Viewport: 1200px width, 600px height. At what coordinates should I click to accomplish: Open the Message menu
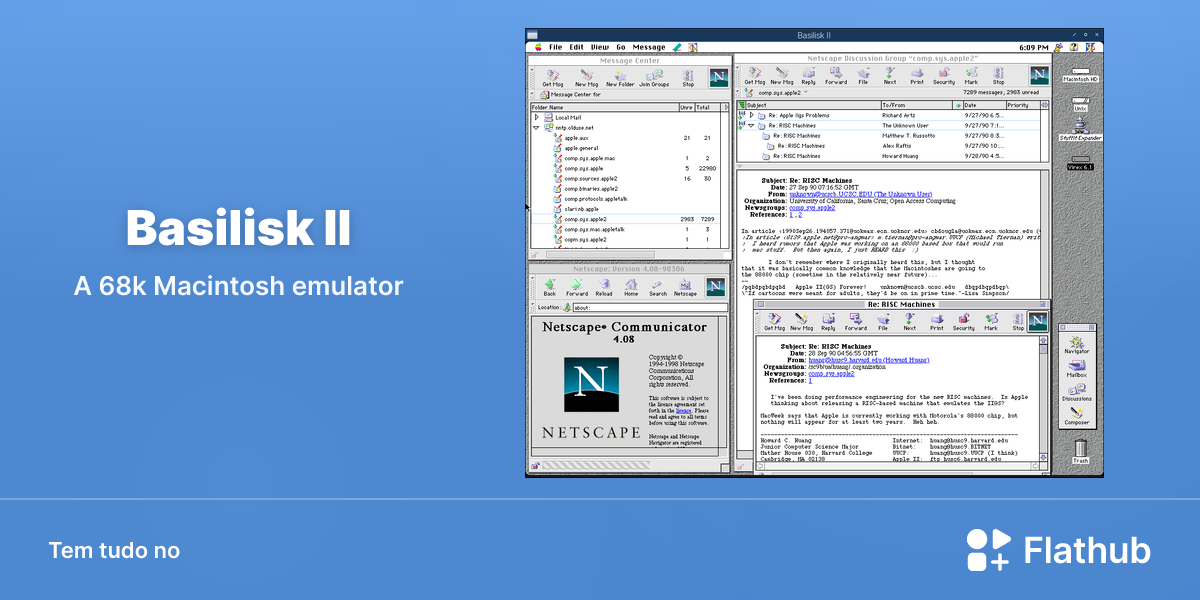tap(649, 47)
